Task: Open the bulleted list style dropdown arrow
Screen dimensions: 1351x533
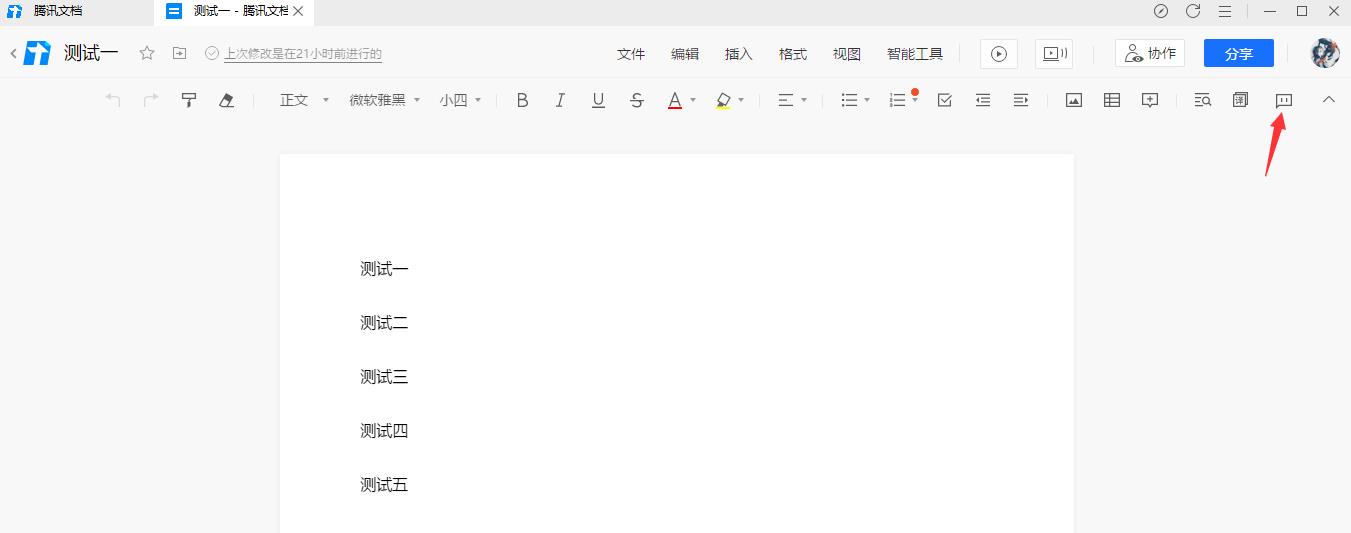Action: [867, 100]
